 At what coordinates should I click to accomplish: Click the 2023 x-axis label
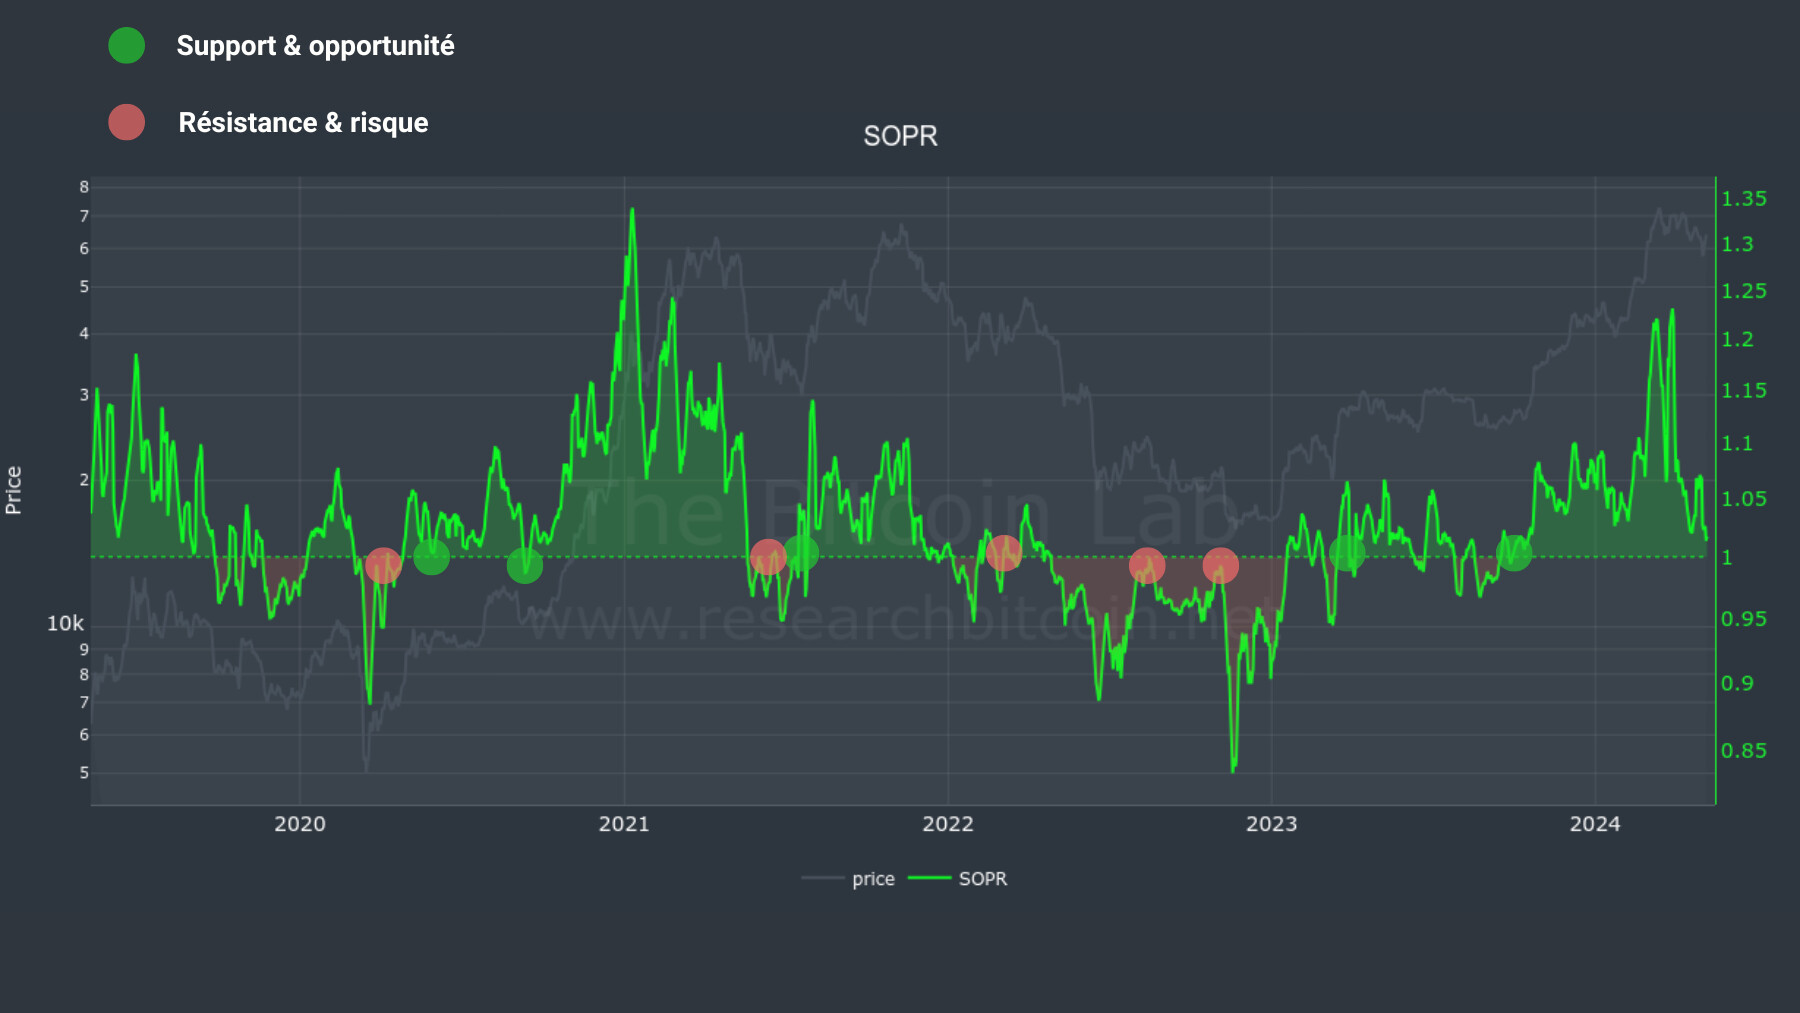coord(1271,824)
